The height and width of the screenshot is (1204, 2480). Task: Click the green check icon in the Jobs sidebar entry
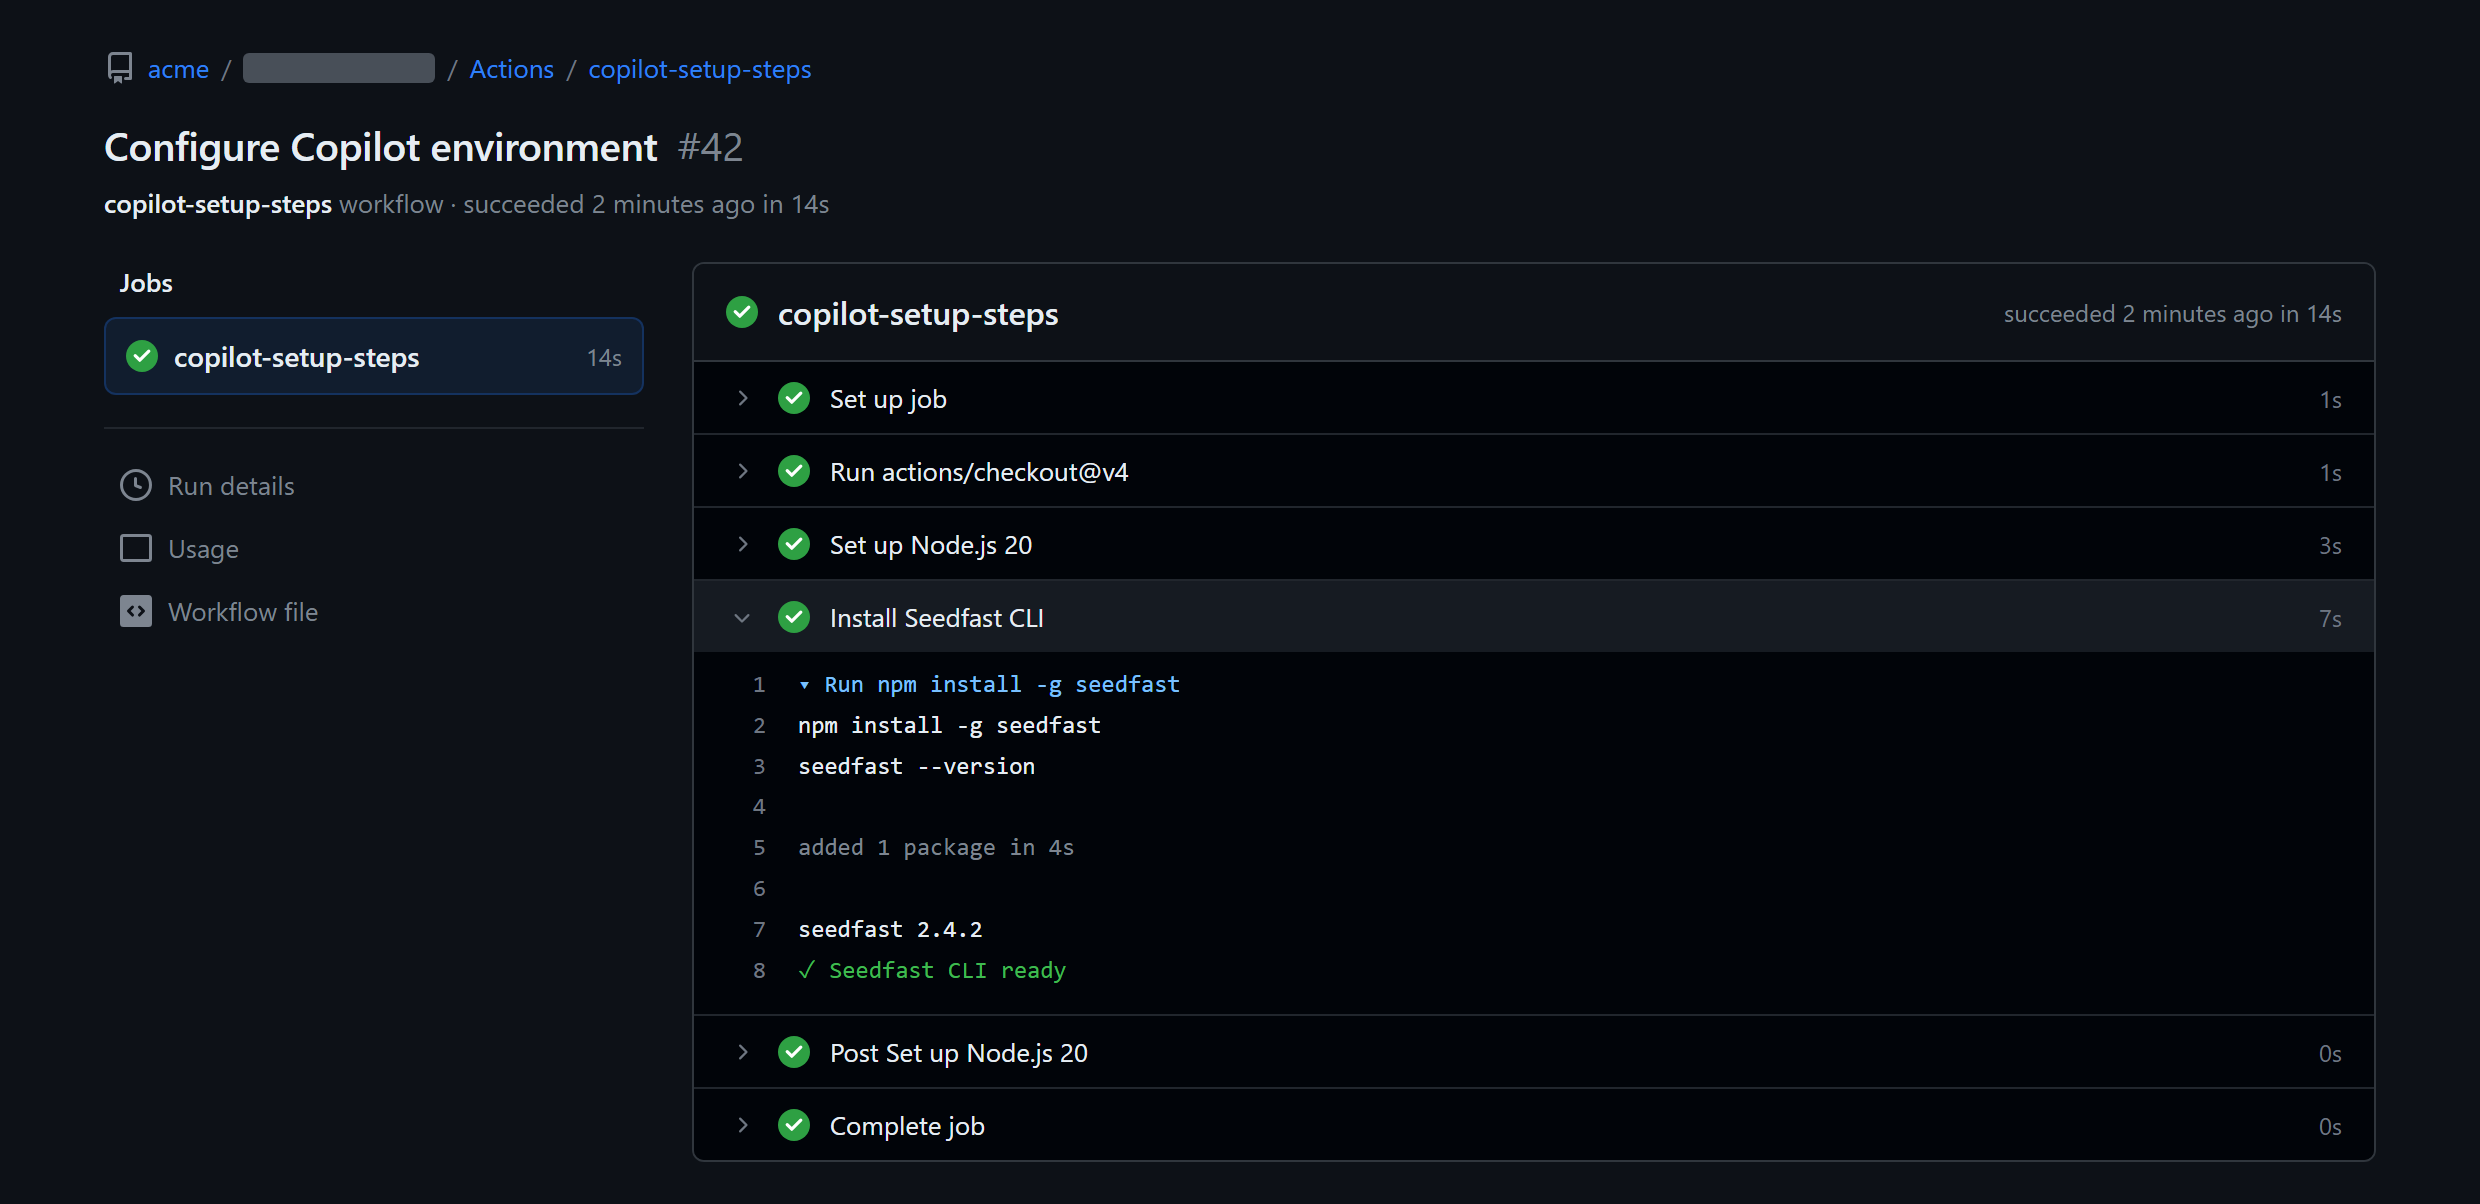click(x=142, y=356)
